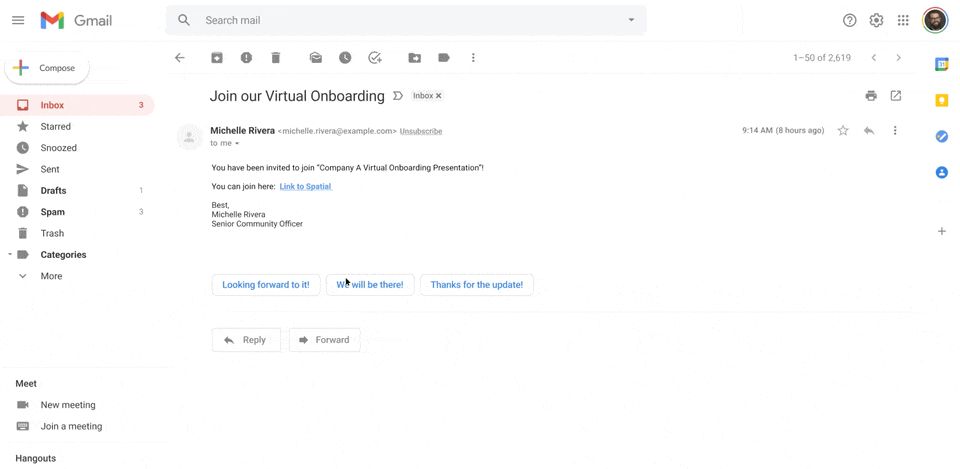Open the 'Link to Spatial' hyperlink
Screen dimensions: 960x469
coord(305,186)
